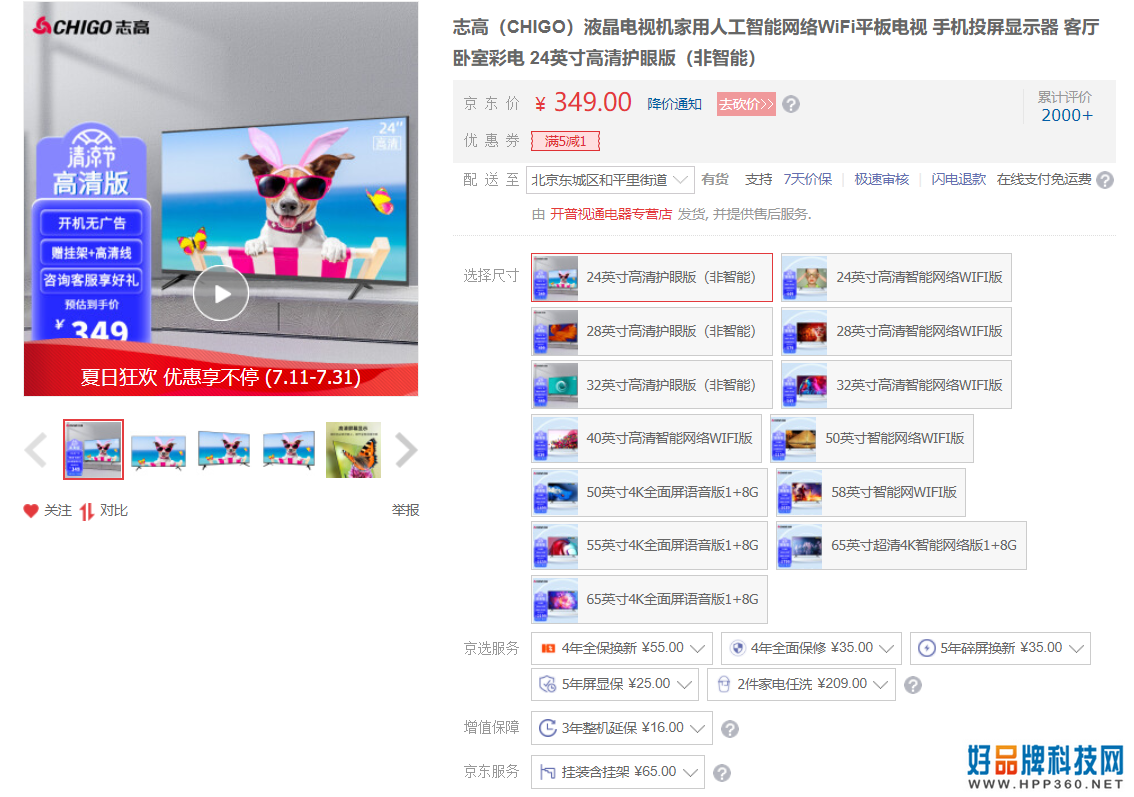This screenshot has width=1134, height=797.
Task: Open 开普视通电器专营店 store link
Action: click(611, 214)
